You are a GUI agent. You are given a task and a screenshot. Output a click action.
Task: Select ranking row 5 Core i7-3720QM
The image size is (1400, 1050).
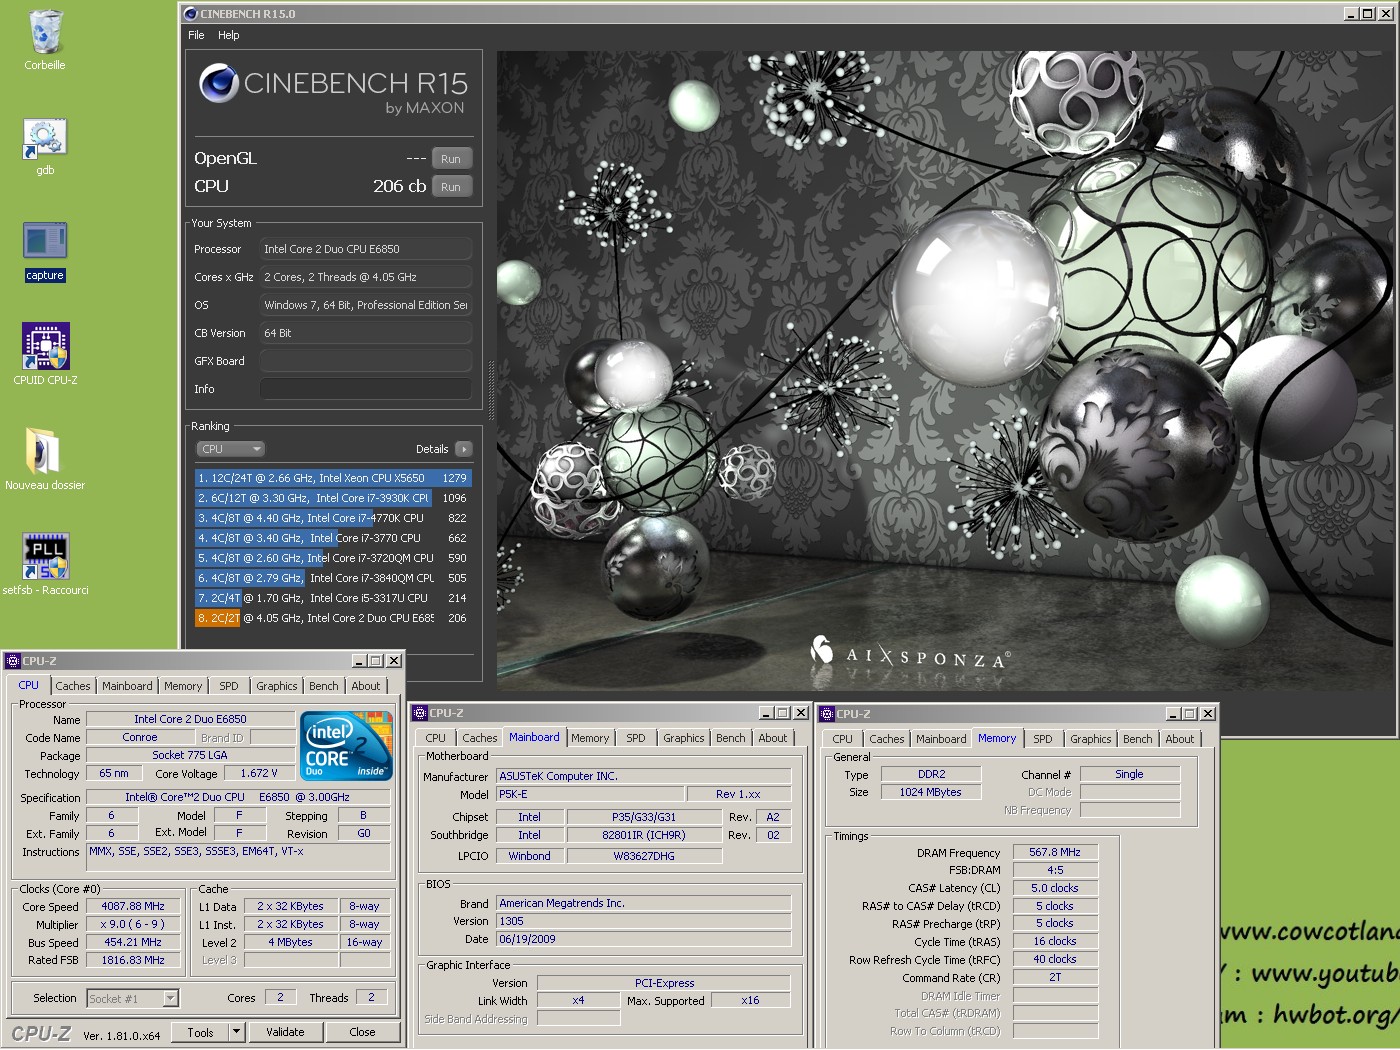tap(332, 558)
